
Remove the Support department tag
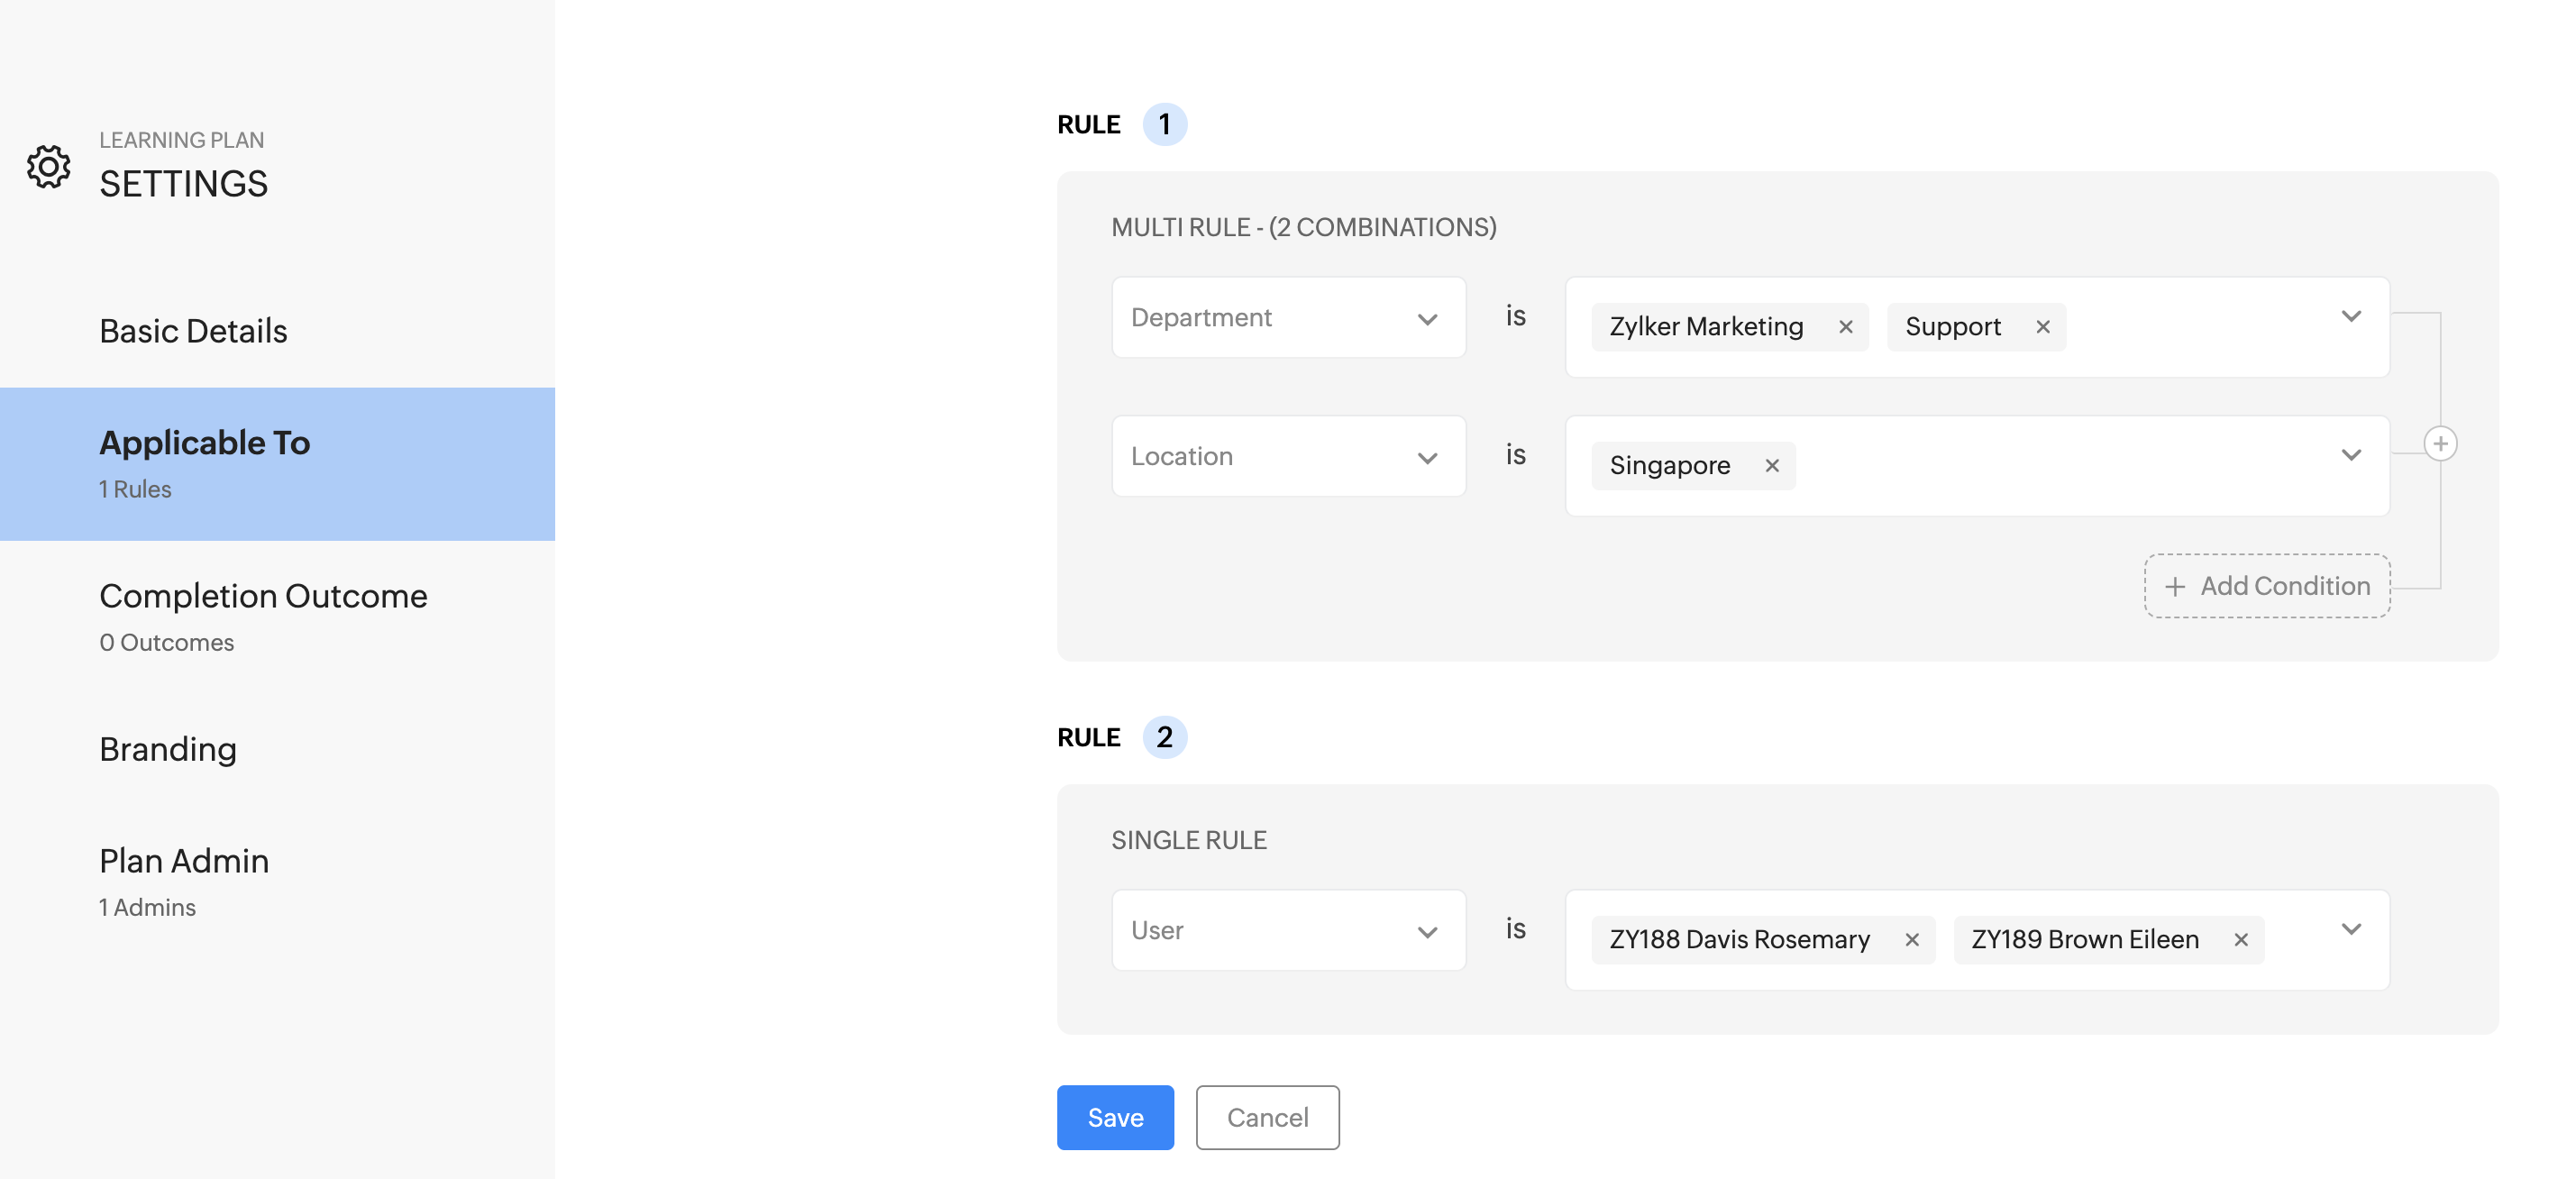[x=2042, y=327]
